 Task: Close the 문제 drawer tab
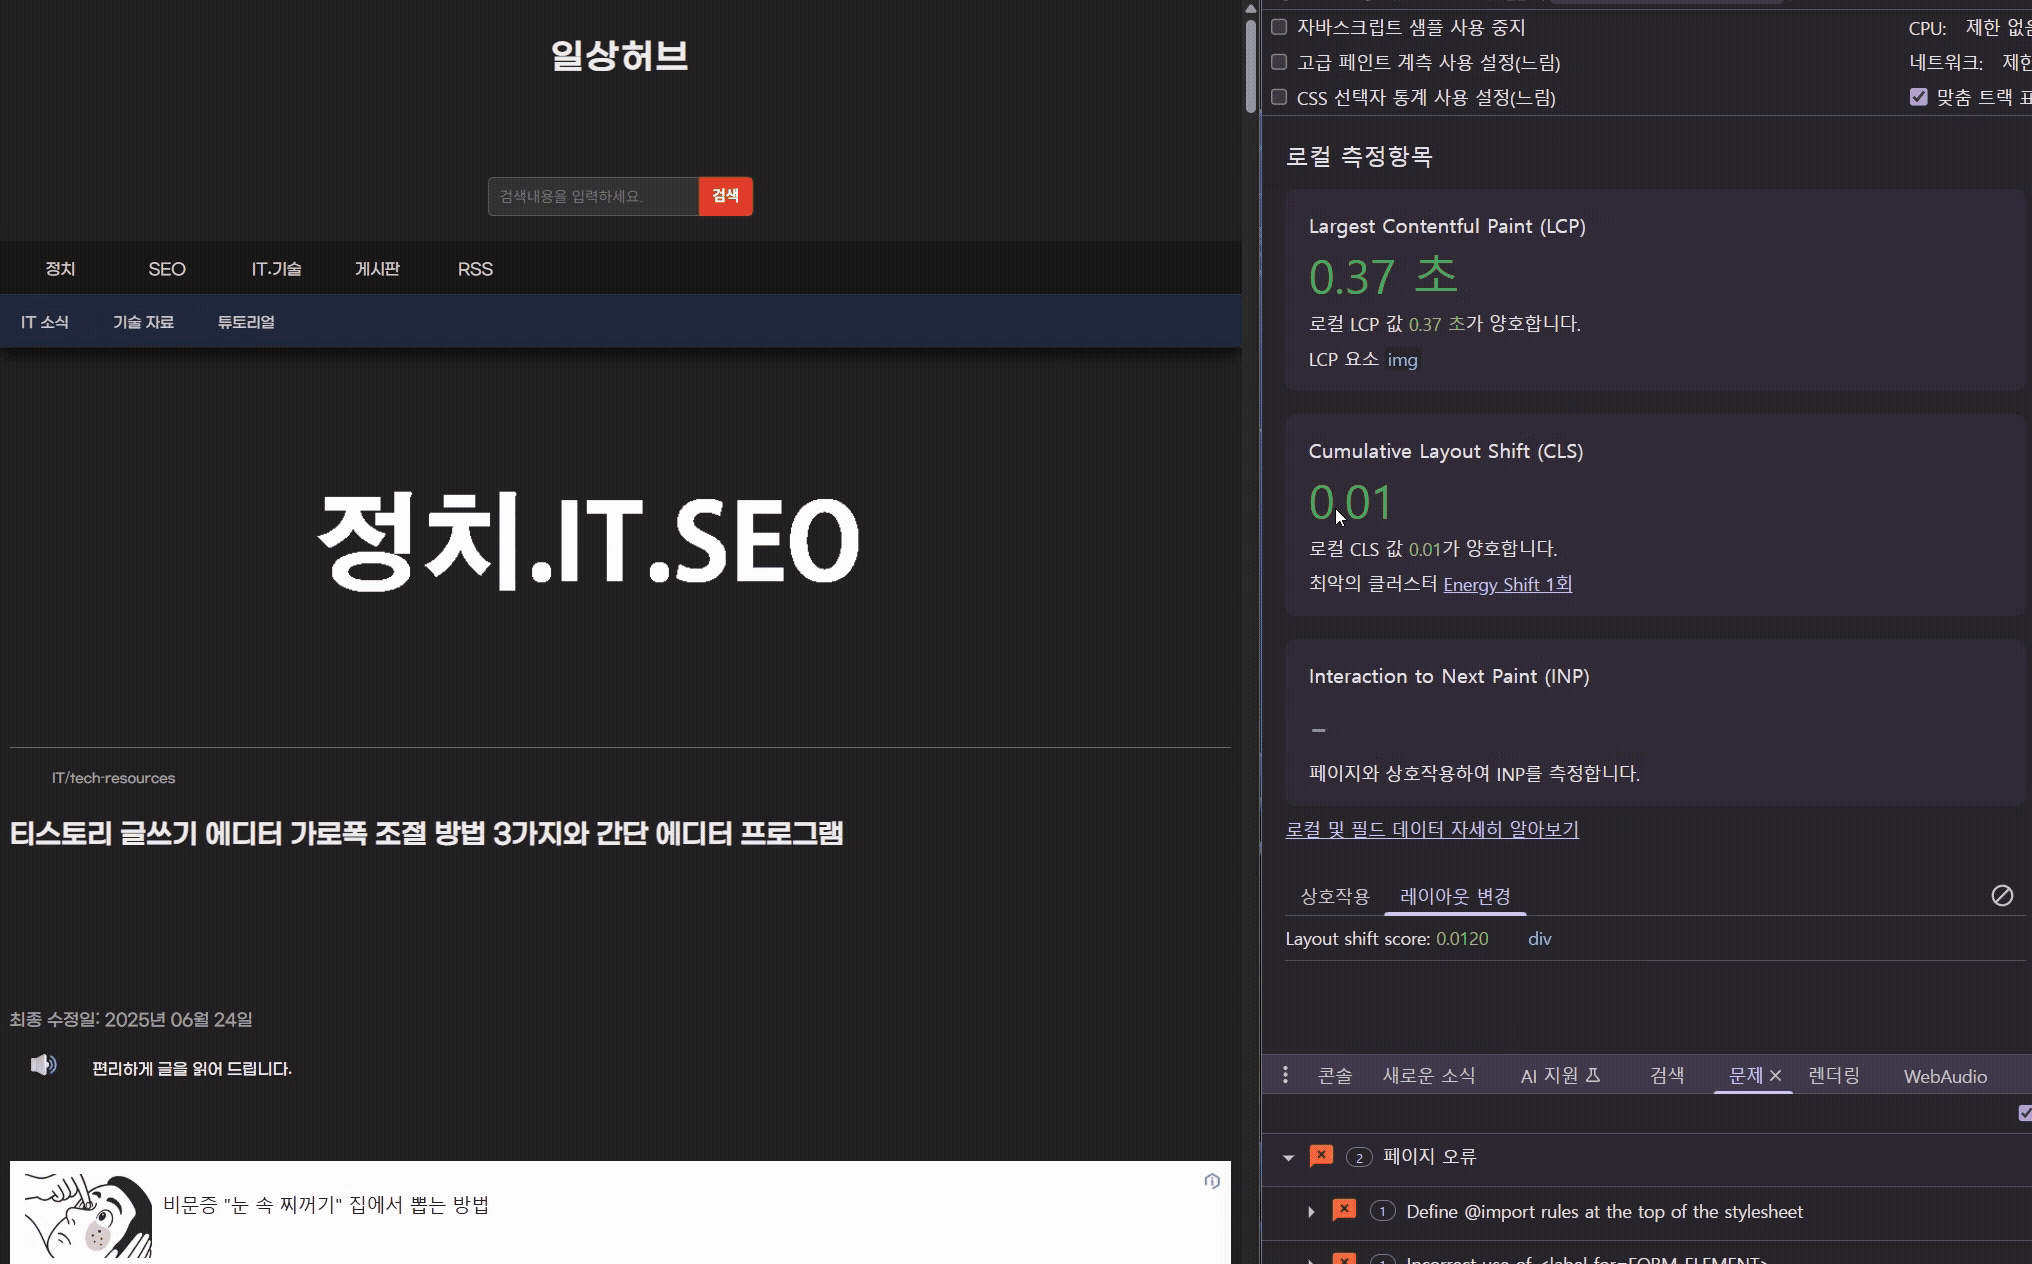coord(1776,1076)
